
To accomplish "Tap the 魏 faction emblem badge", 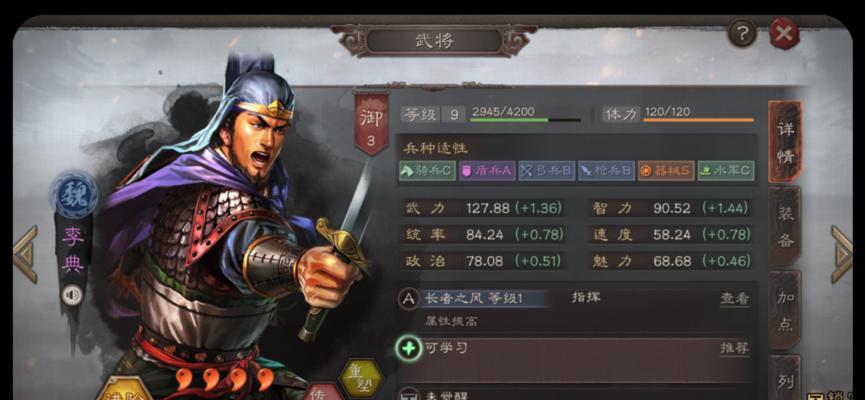I will click(74, 194).
